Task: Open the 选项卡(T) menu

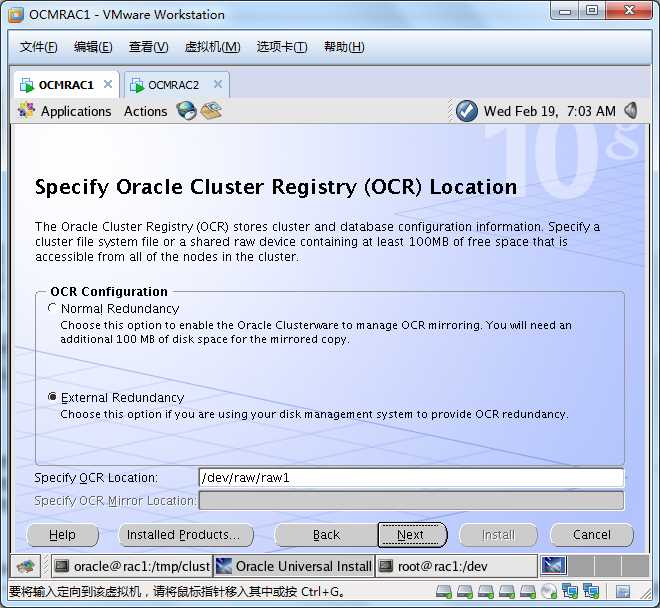Action: point(282,47)
